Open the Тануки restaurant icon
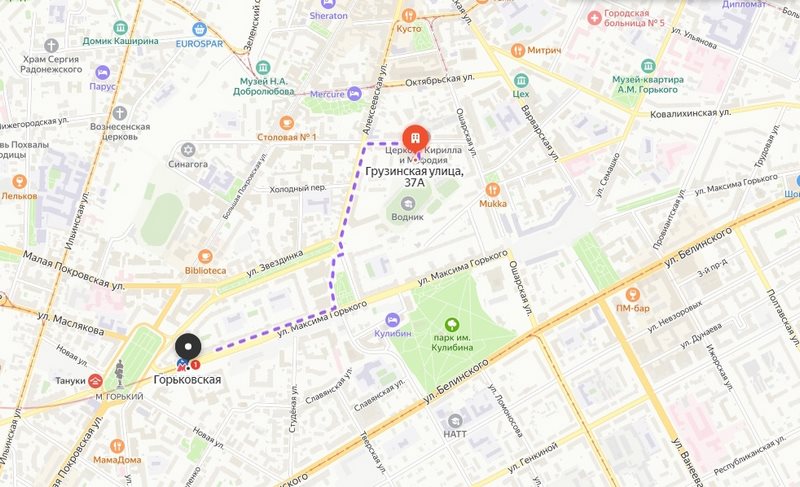Screen dimensions: 800x487 [95, 380]
